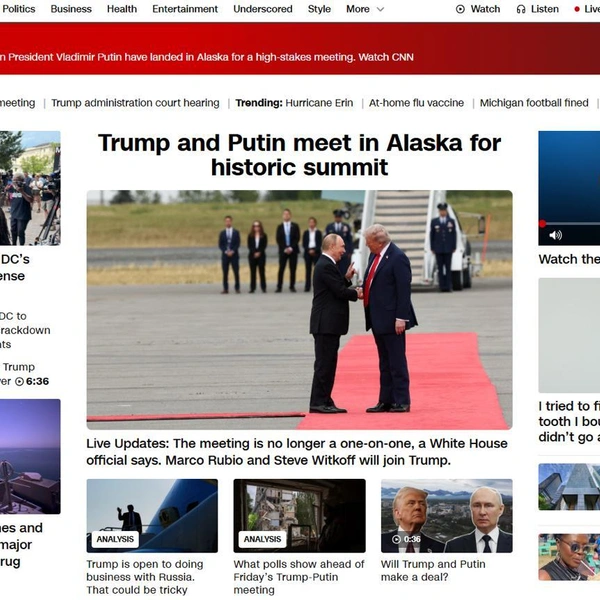Viewport: 600px width, 600px height.
Task: Open Trump administration court hearing link
Action: pos(135,103)
